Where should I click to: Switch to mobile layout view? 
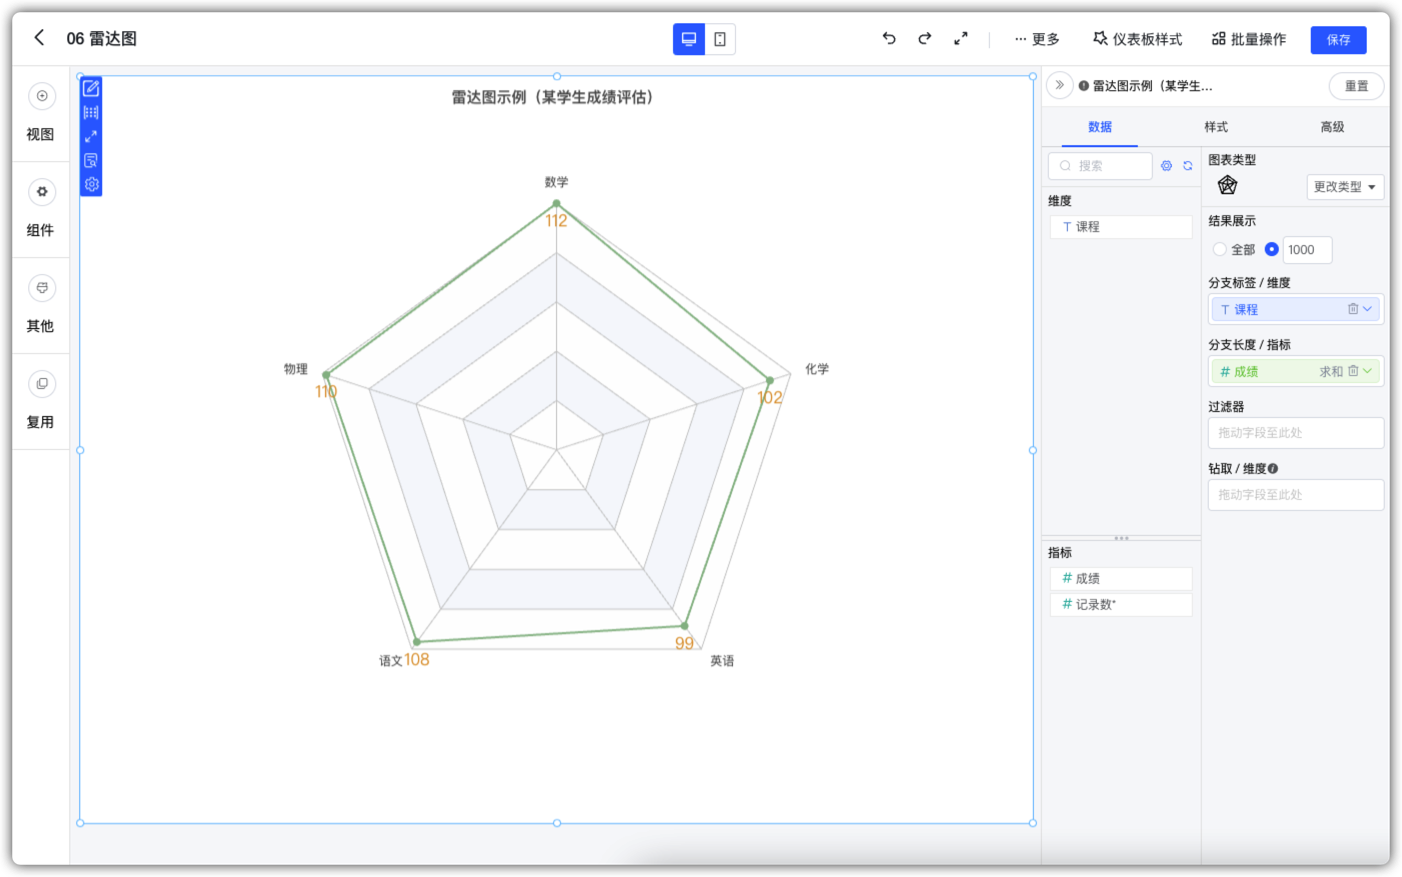coord(720,39)
